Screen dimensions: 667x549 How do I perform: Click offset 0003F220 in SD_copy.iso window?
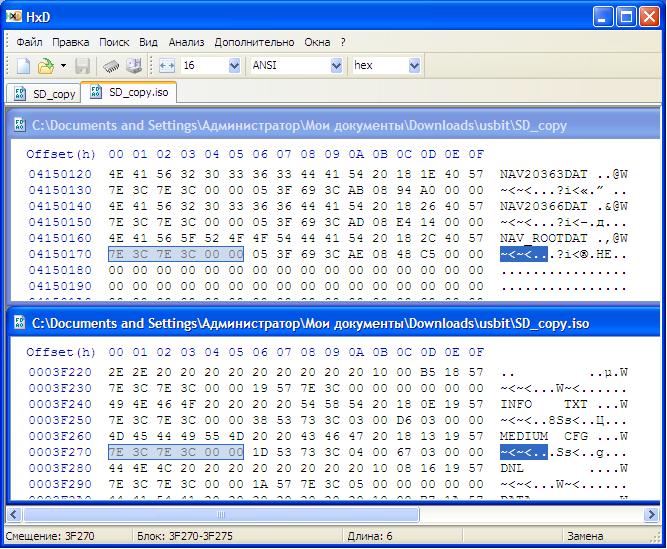(x=60, y=372)
